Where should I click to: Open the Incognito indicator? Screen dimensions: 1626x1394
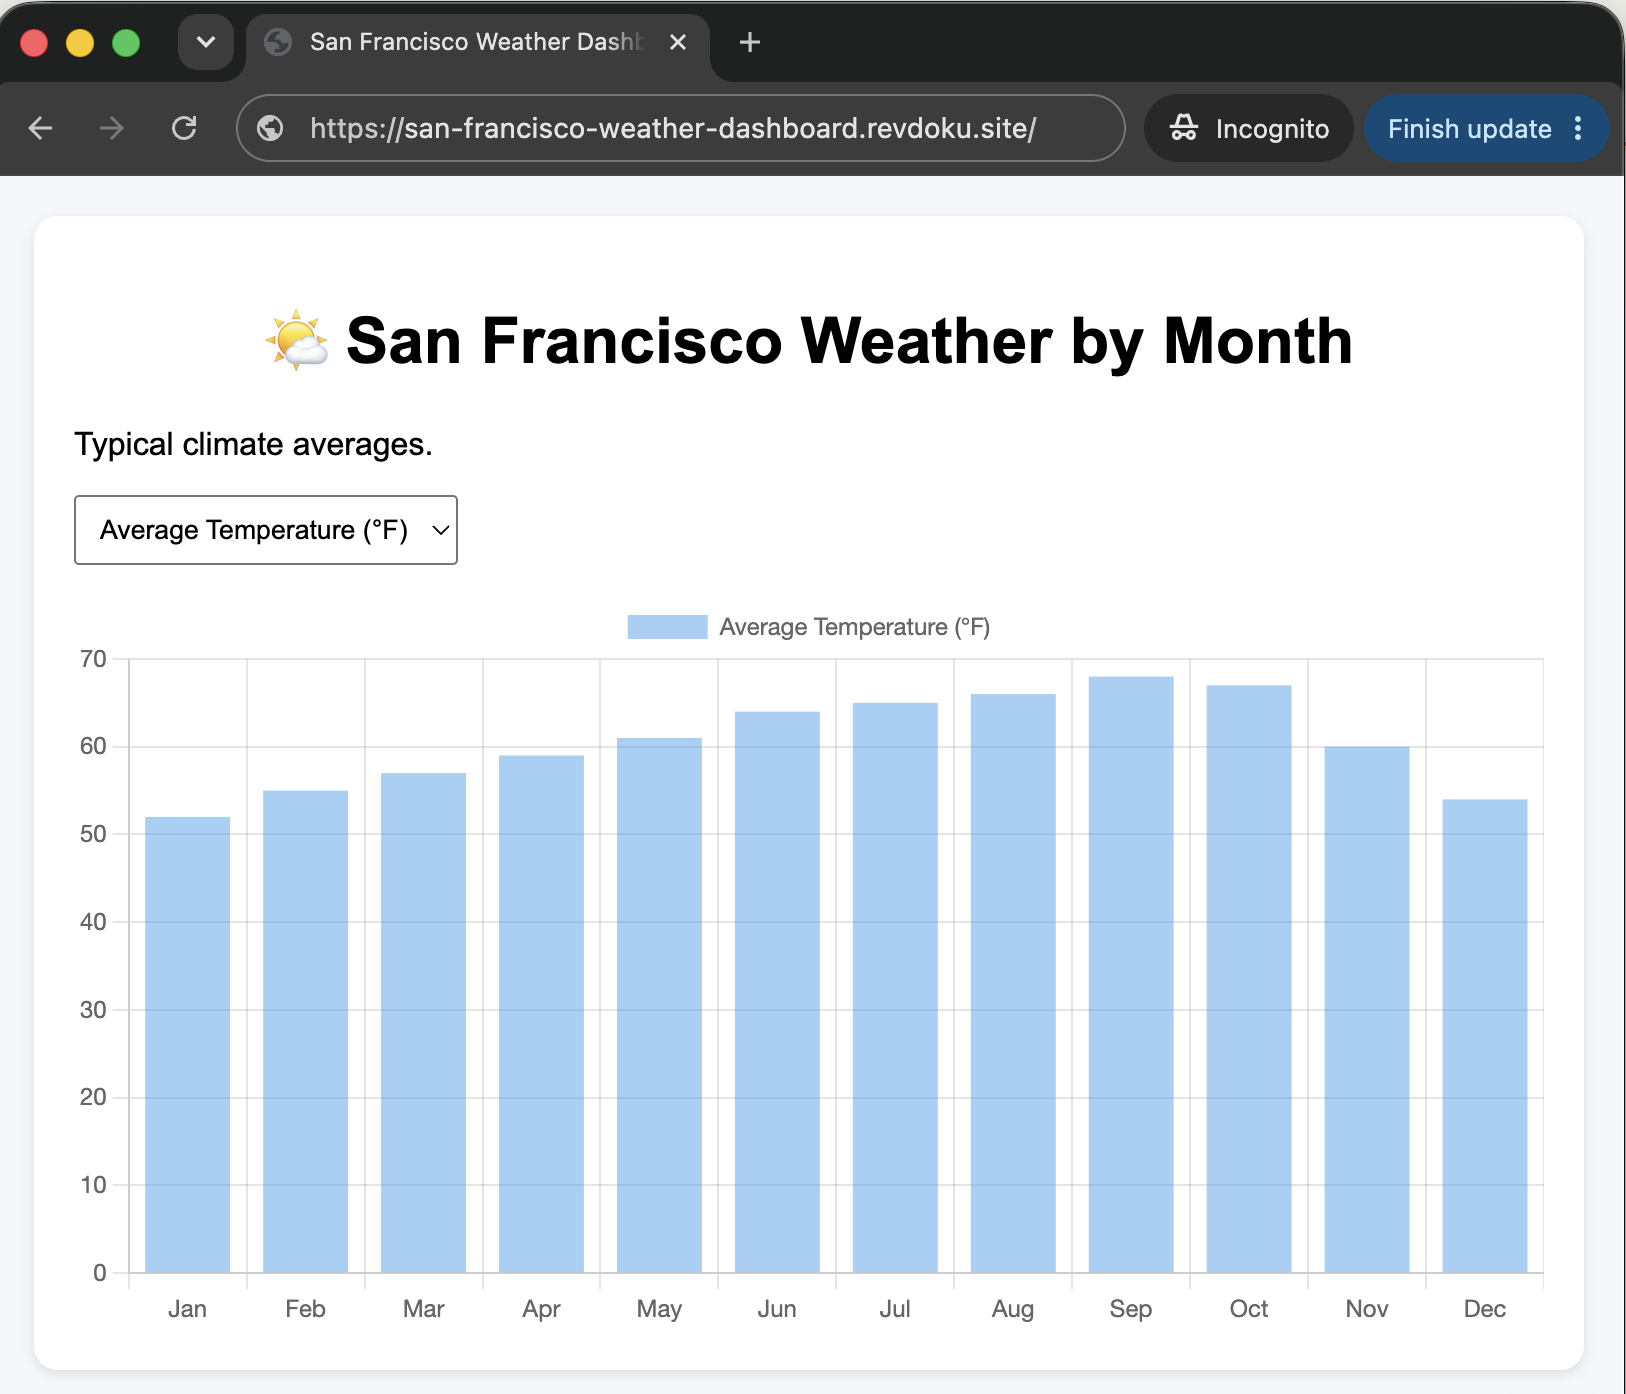tap(1249, 128)
